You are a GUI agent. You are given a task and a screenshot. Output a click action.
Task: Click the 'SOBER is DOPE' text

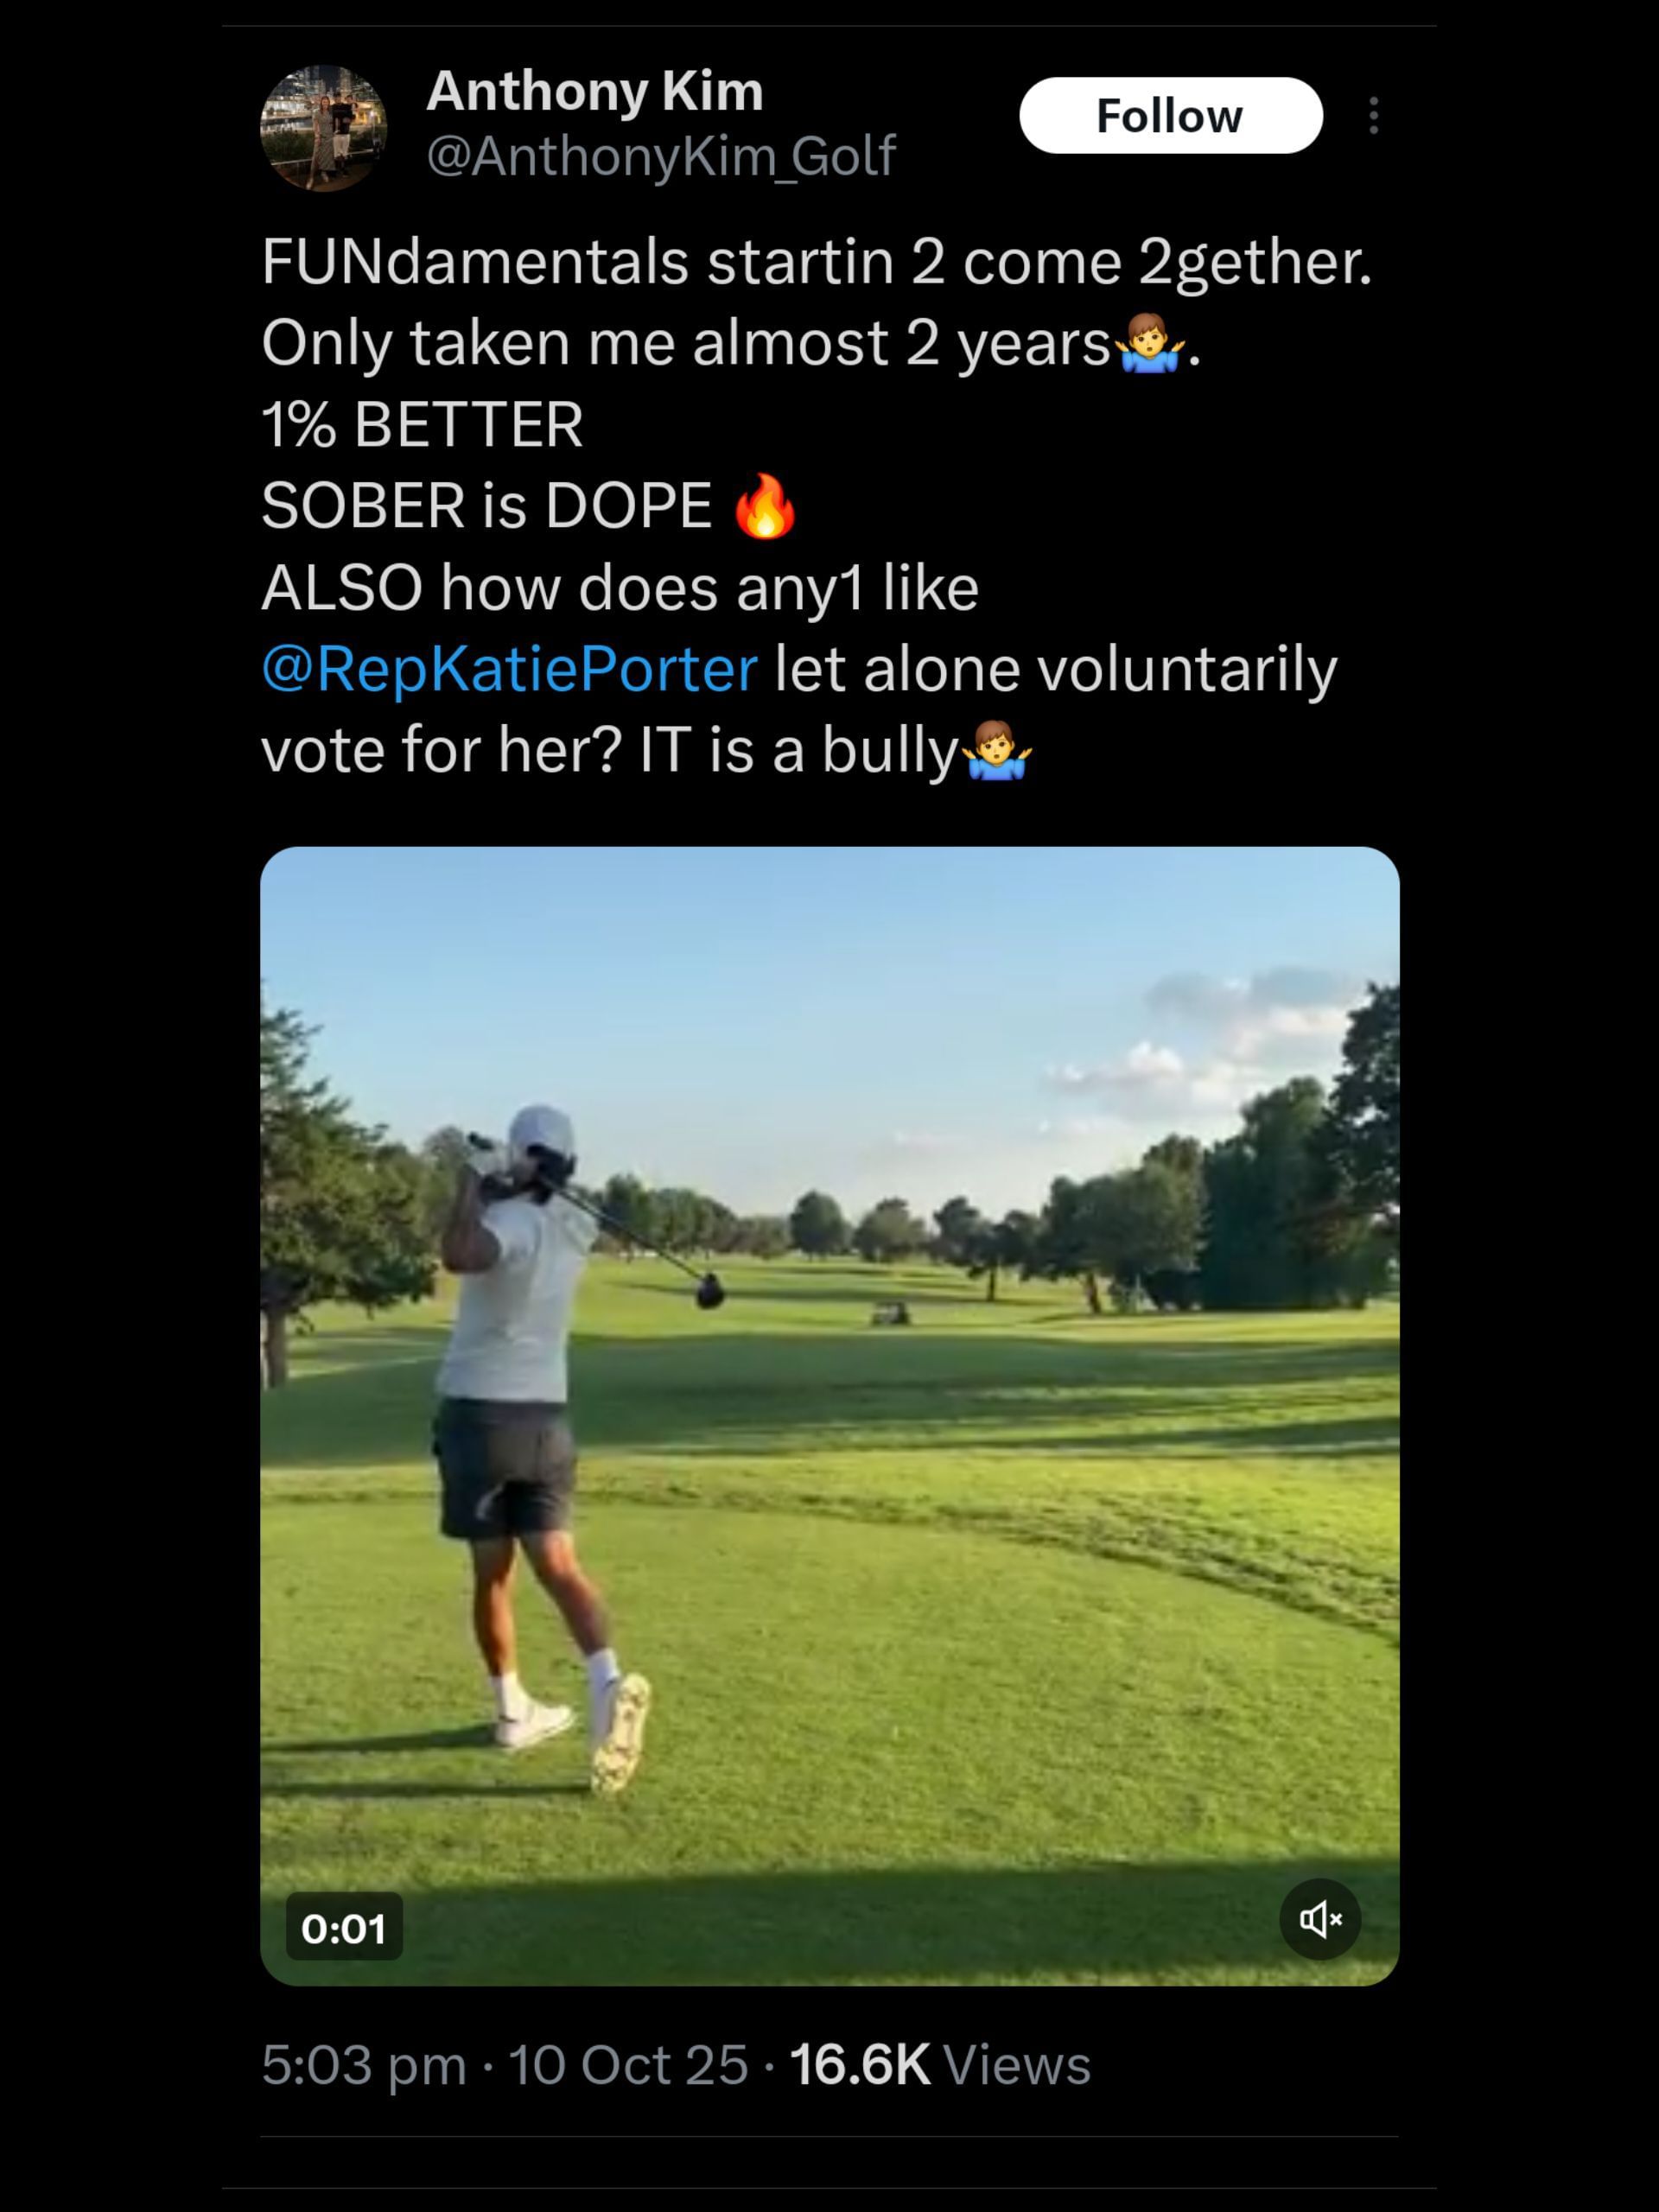coord(486,505)
